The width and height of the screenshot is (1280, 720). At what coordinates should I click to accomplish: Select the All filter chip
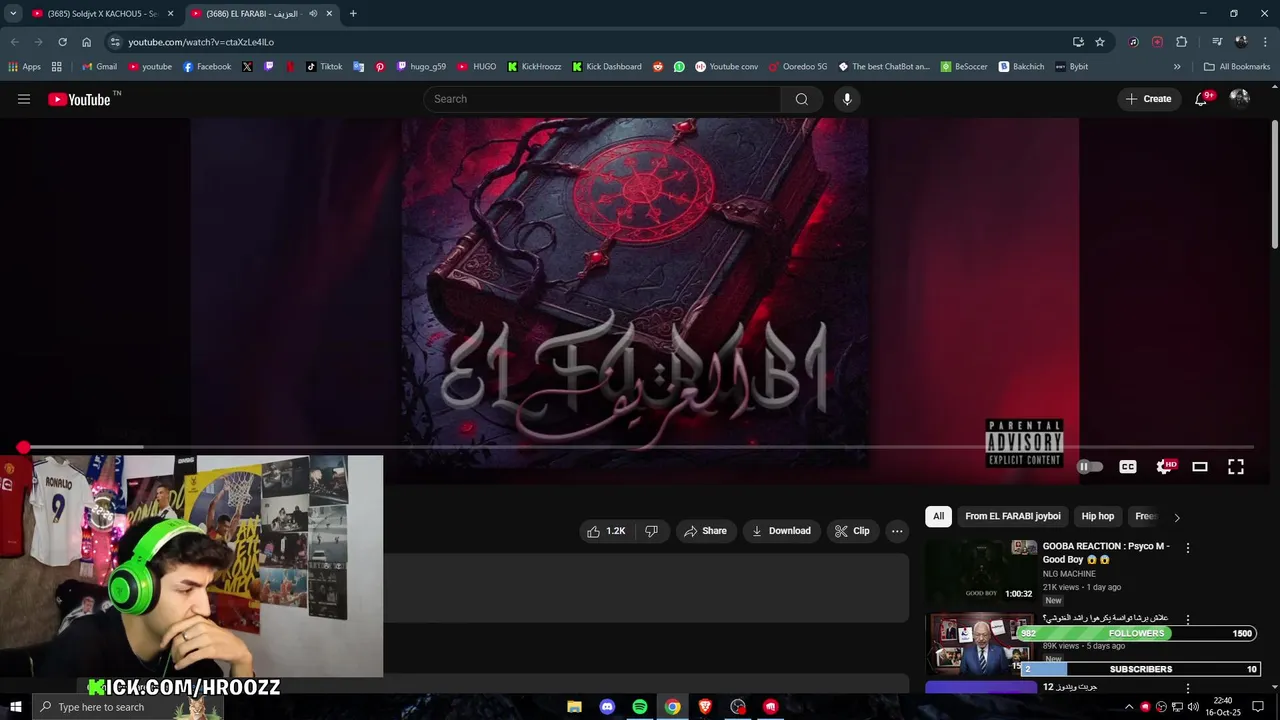(x=938, y=517)
